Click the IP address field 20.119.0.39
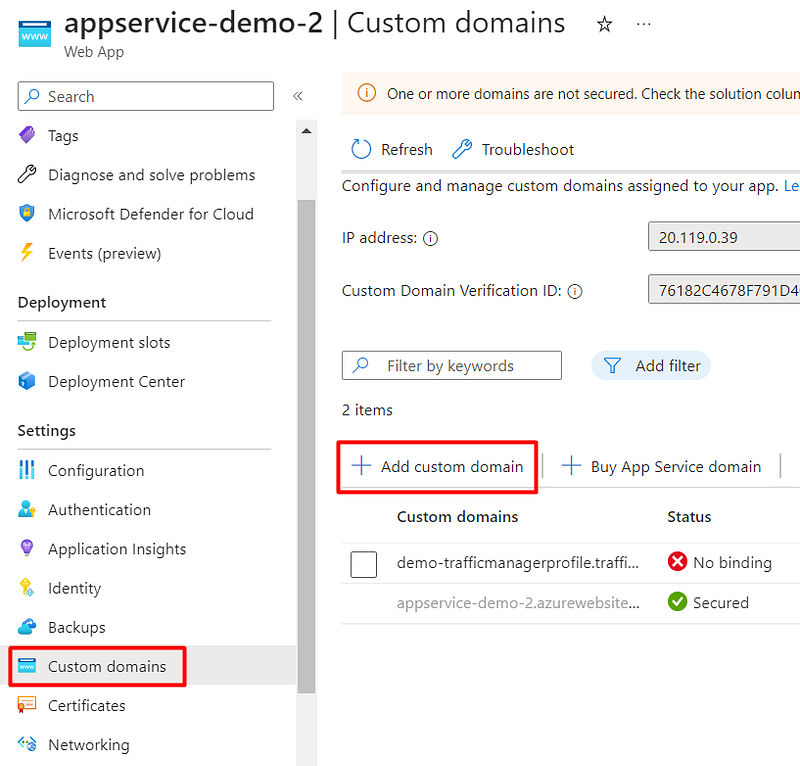The height and width of the screenshot is (766, 800). pyautogui.click(x=724, y=236)
